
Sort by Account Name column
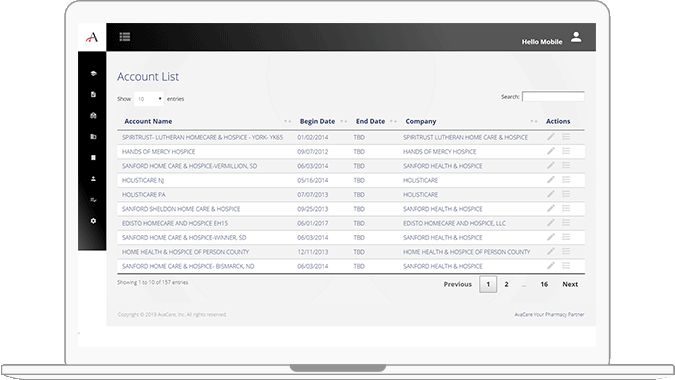click(148, 121)
